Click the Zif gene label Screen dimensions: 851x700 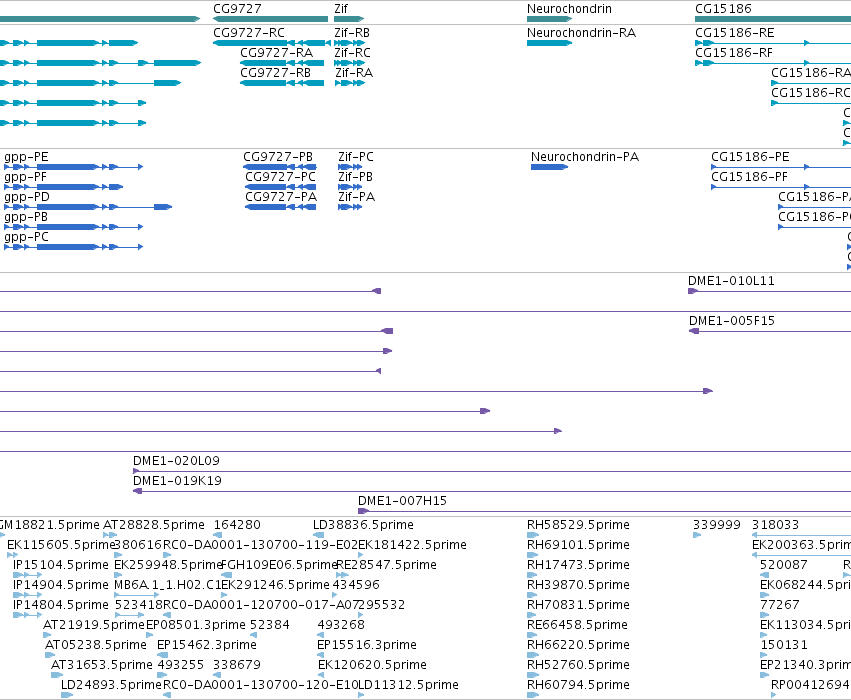(x=341, y=9)
